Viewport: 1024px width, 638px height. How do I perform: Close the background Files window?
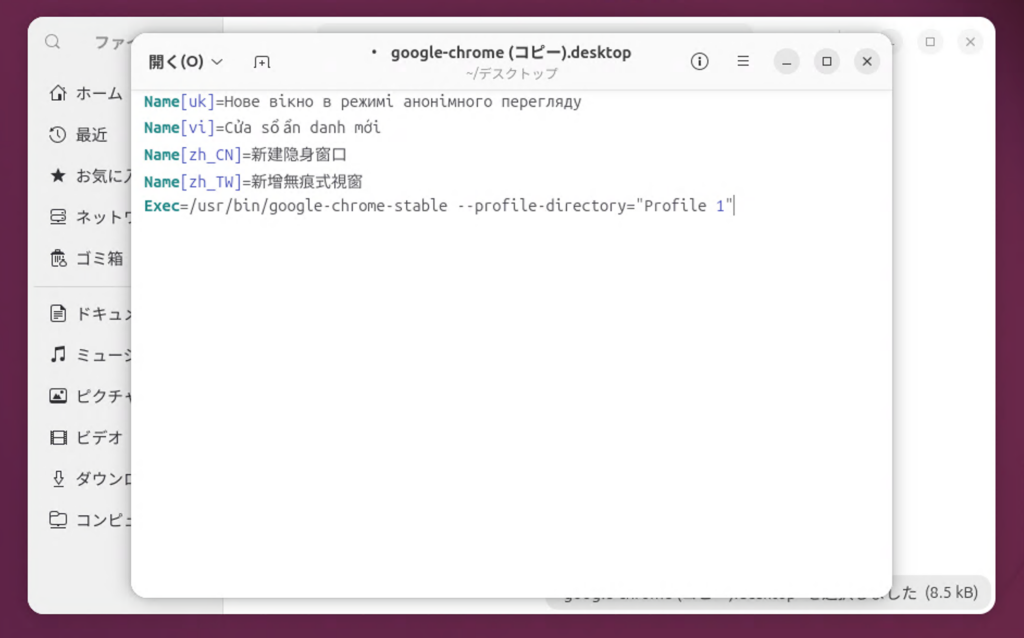[970, 42]
